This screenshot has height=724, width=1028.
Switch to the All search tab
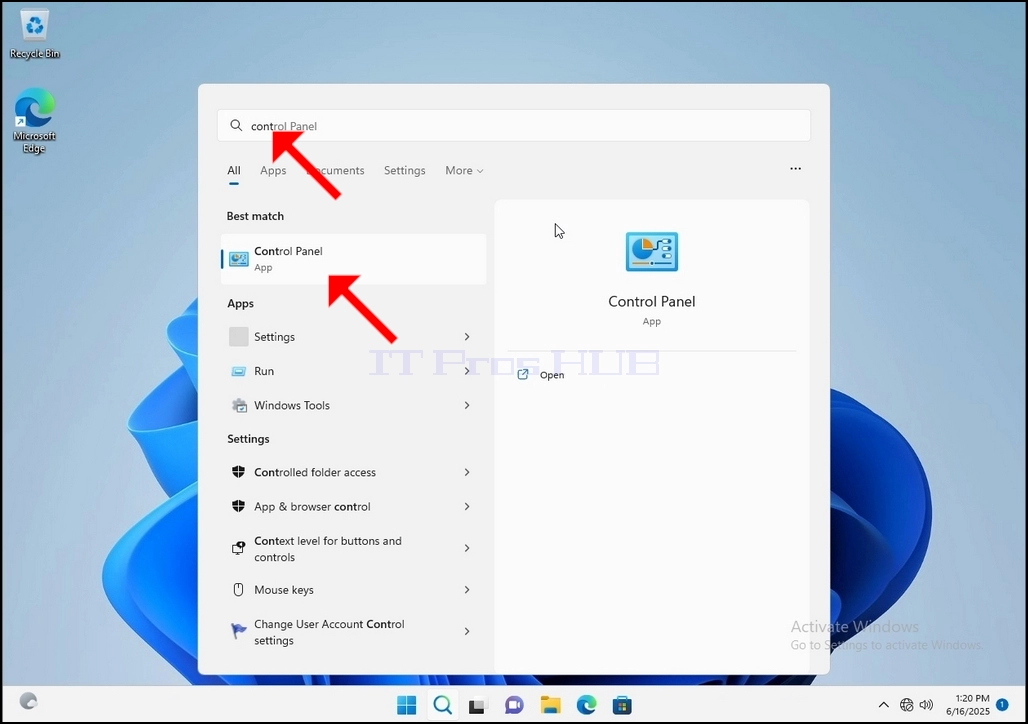point(233,171)
